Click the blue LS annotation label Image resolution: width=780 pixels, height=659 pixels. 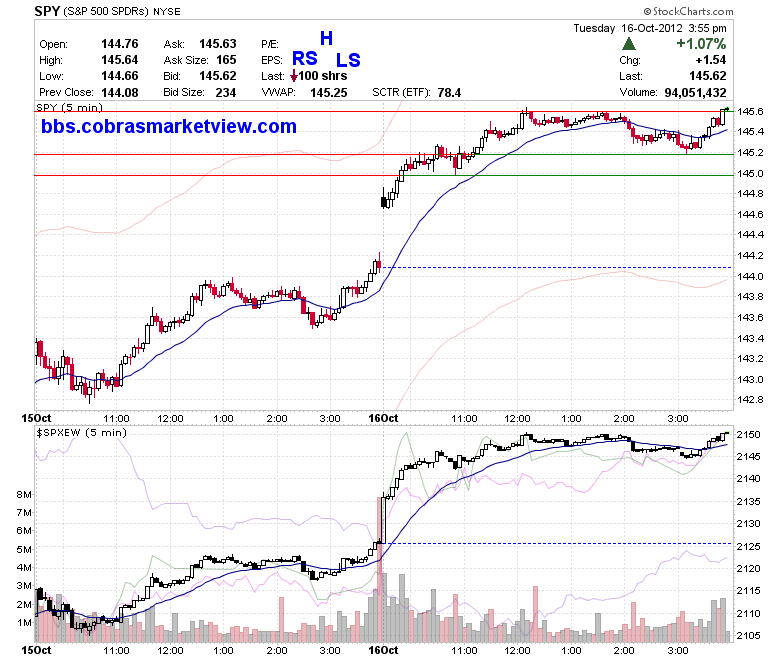point(348,60)
